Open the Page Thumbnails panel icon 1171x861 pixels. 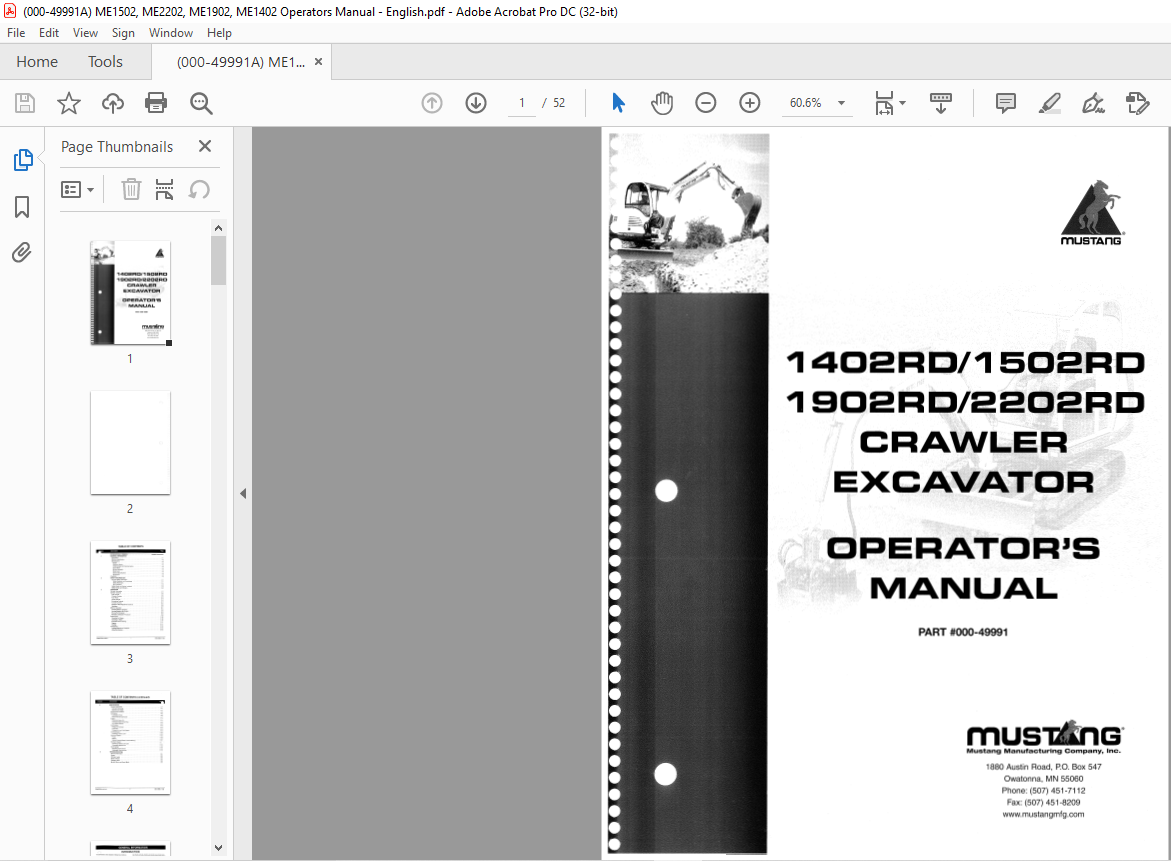pyautogui.click(x=22, y=160)
